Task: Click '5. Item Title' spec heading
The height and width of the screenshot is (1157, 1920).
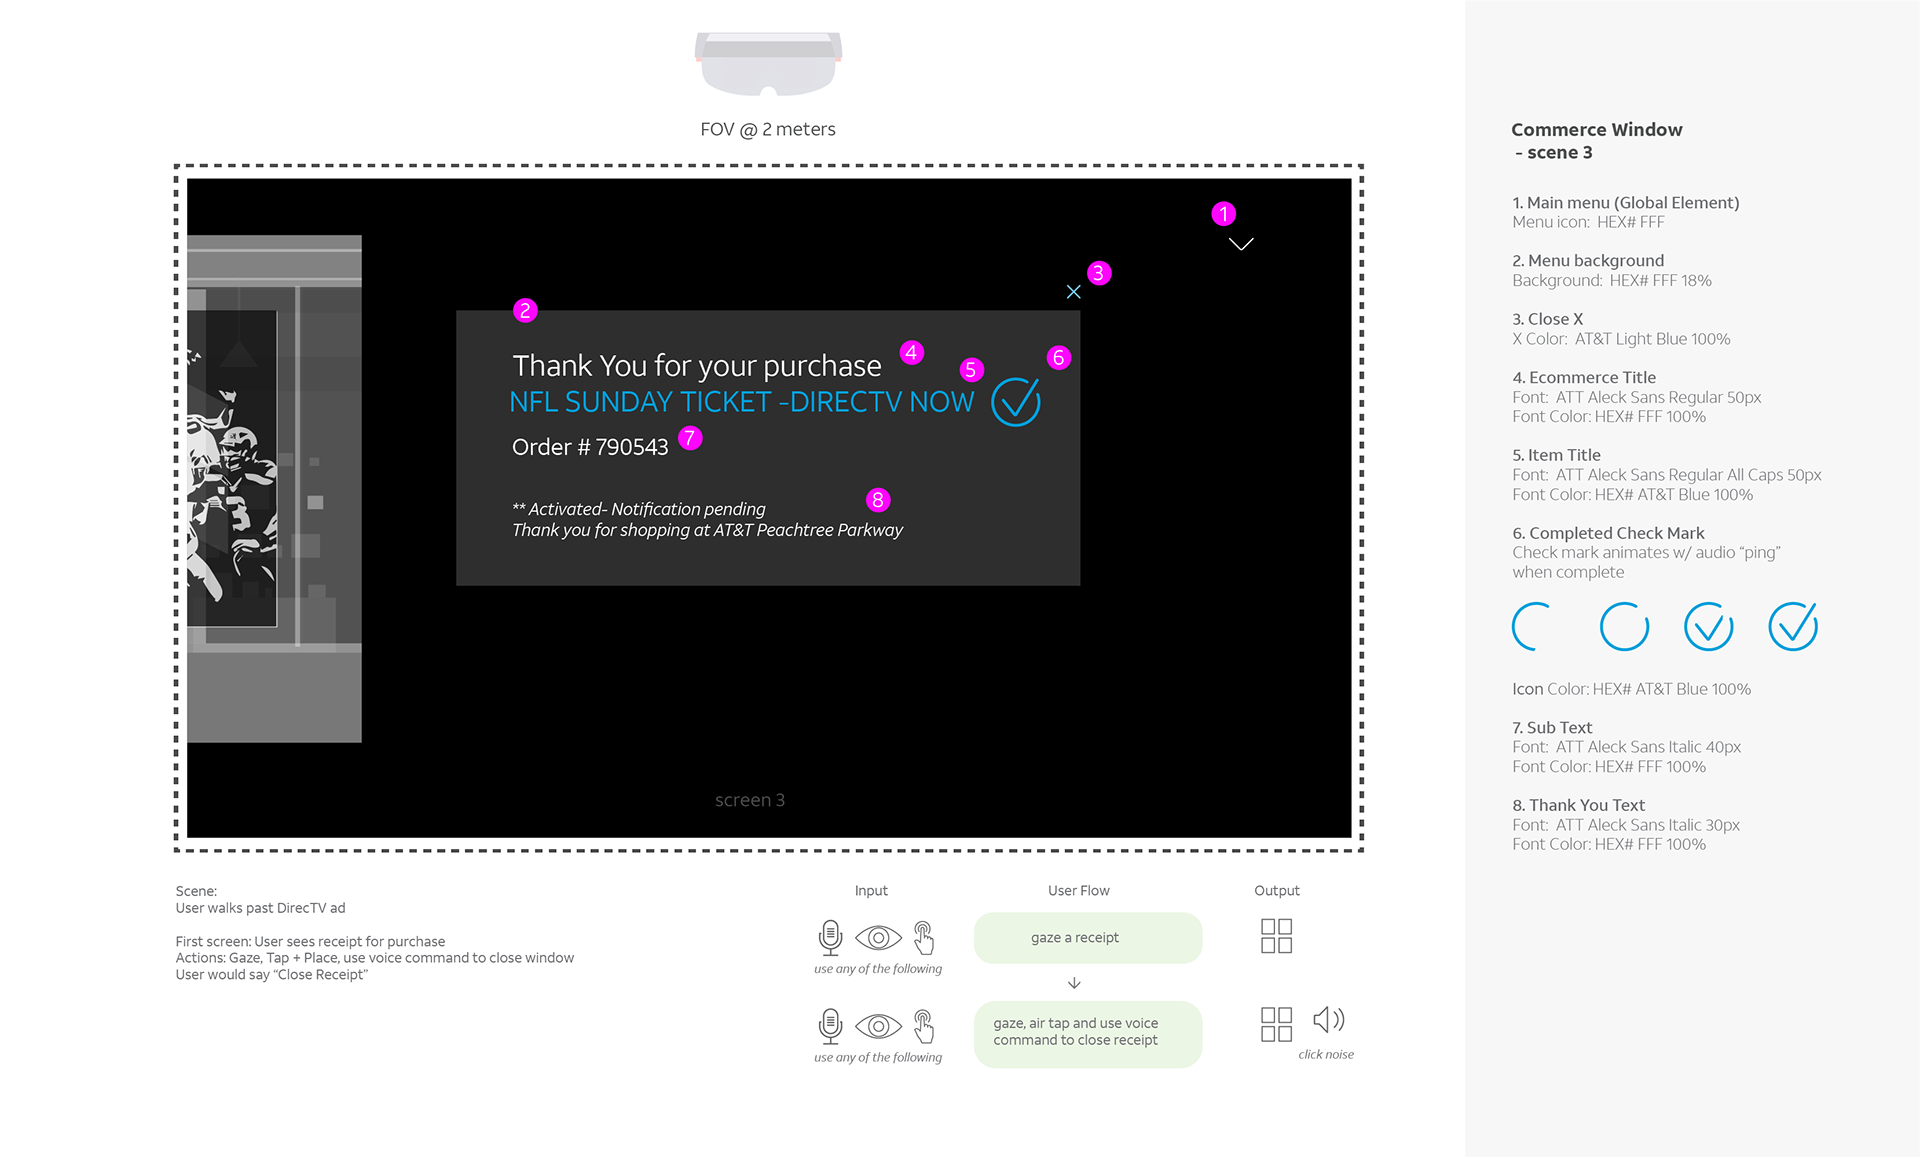Action: pyautogui.click(x=1556, y=455)
